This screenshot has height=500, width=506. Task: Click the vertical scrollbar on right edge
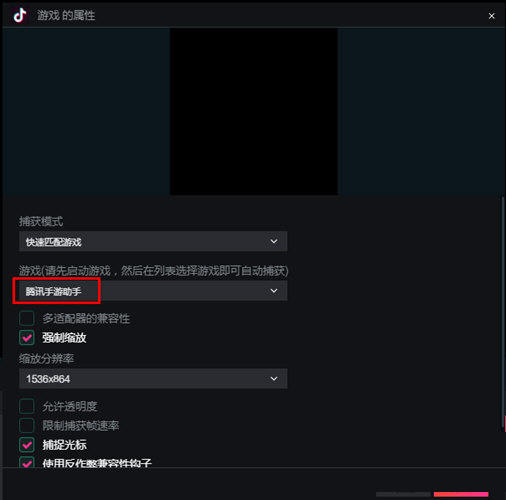click(x=503, y=312)
